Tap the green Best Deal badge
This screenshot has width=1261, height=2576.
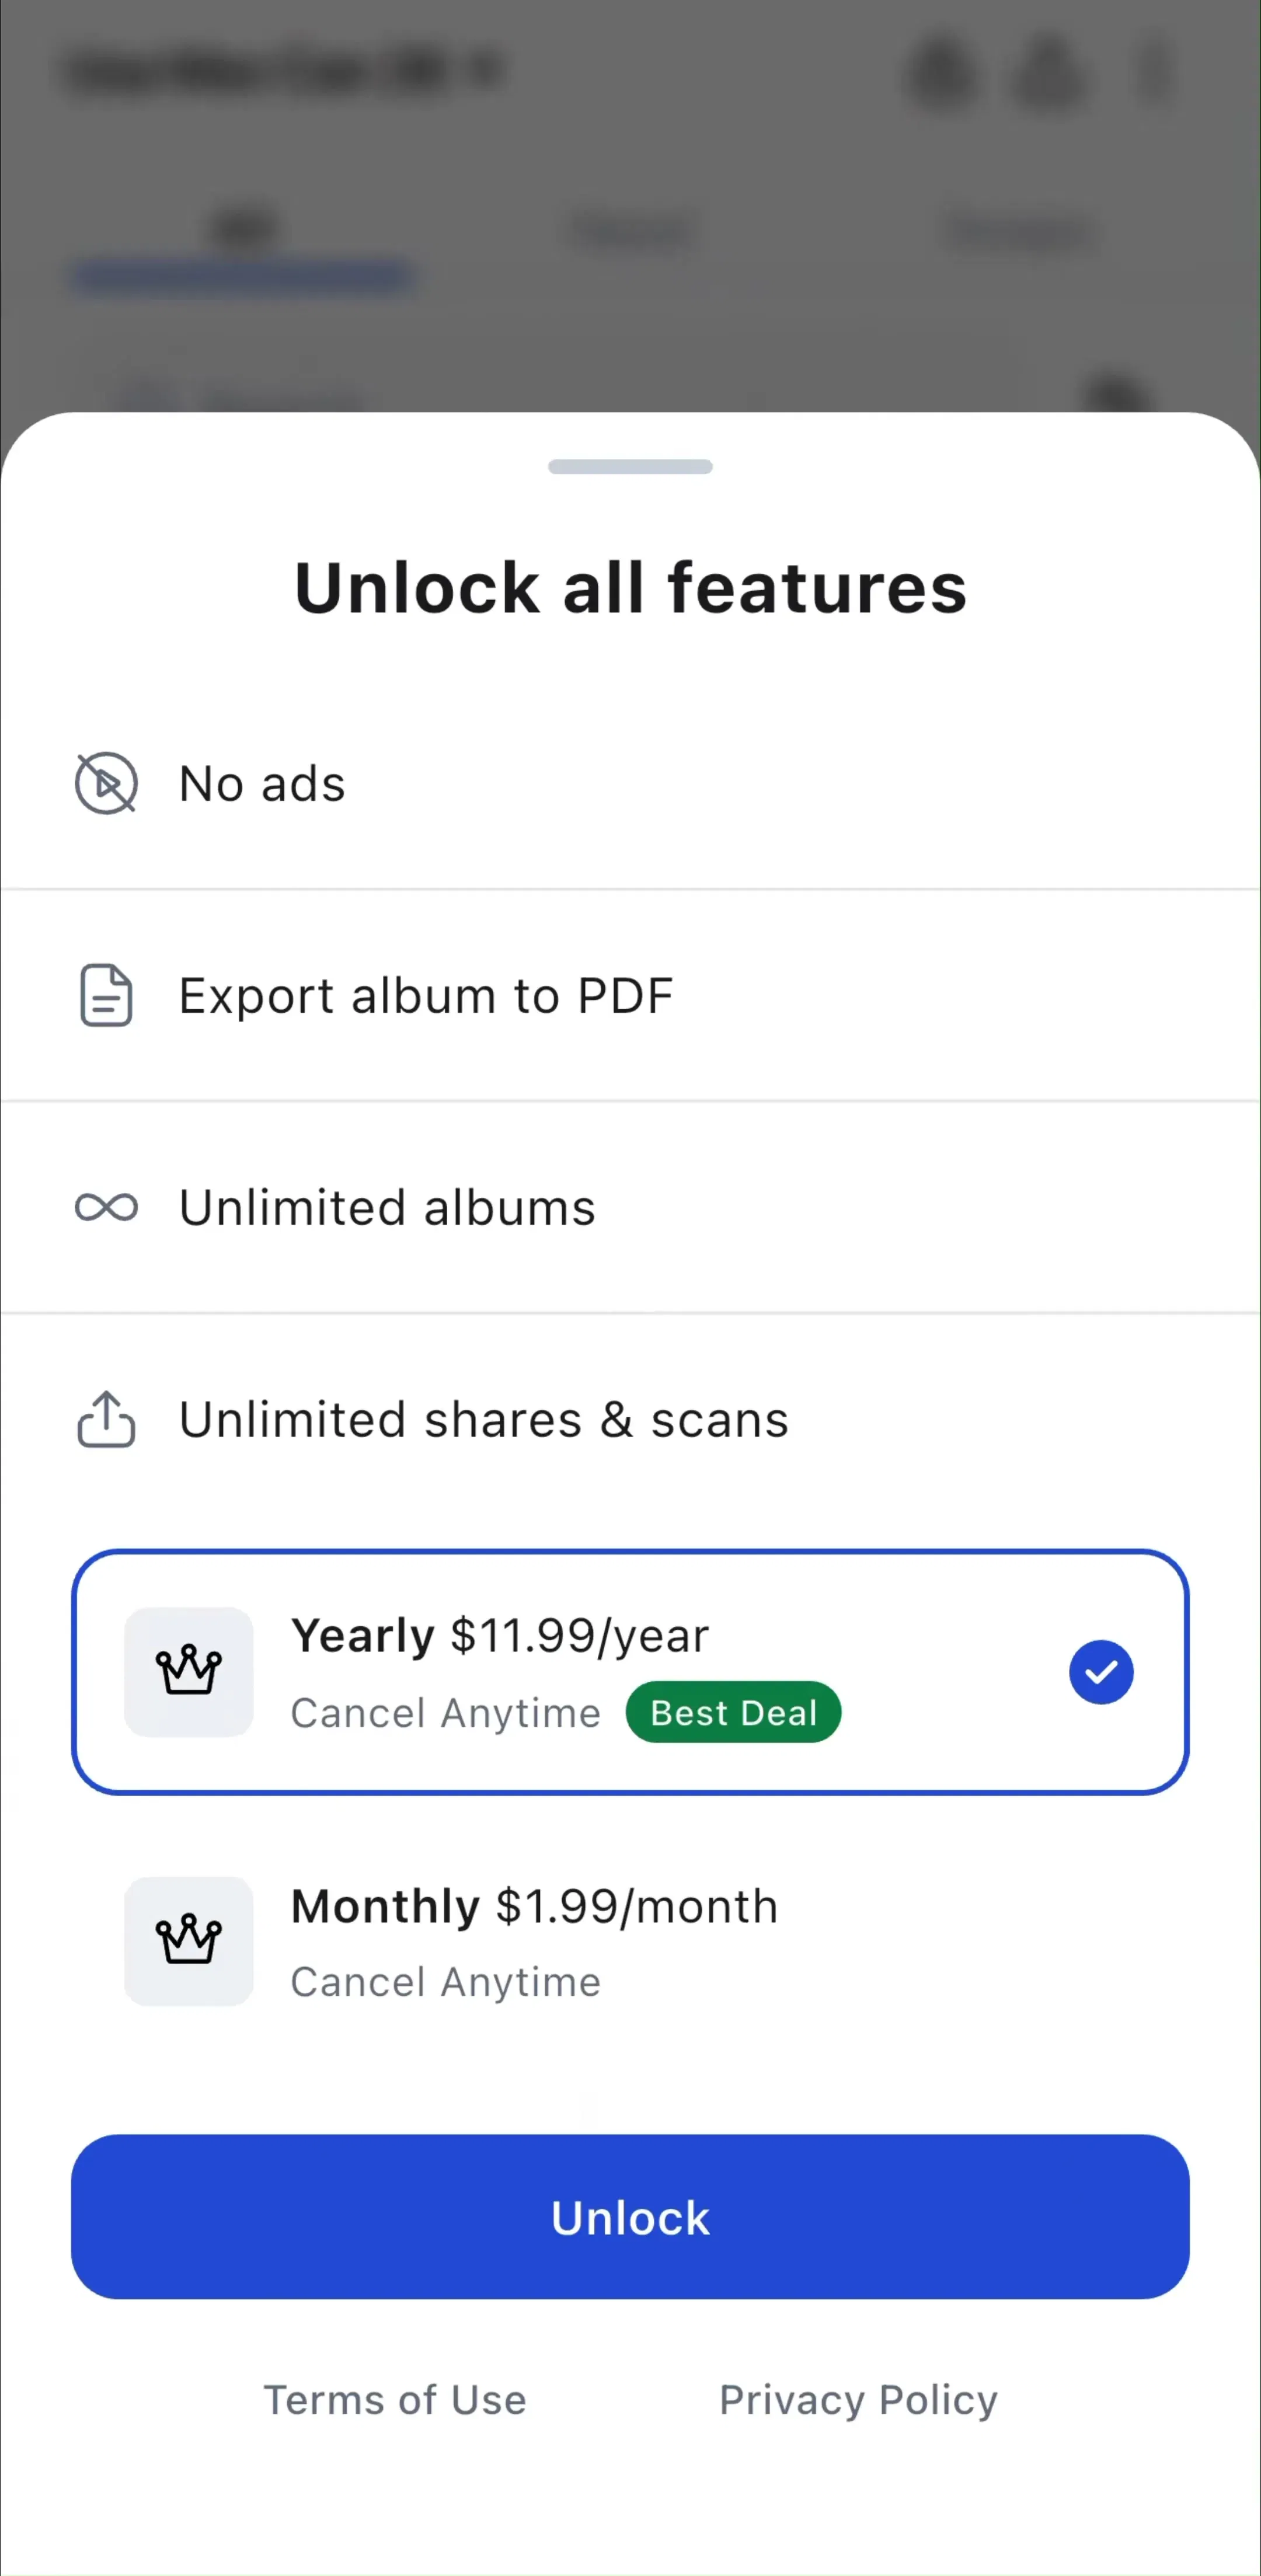pos(734,1713)
